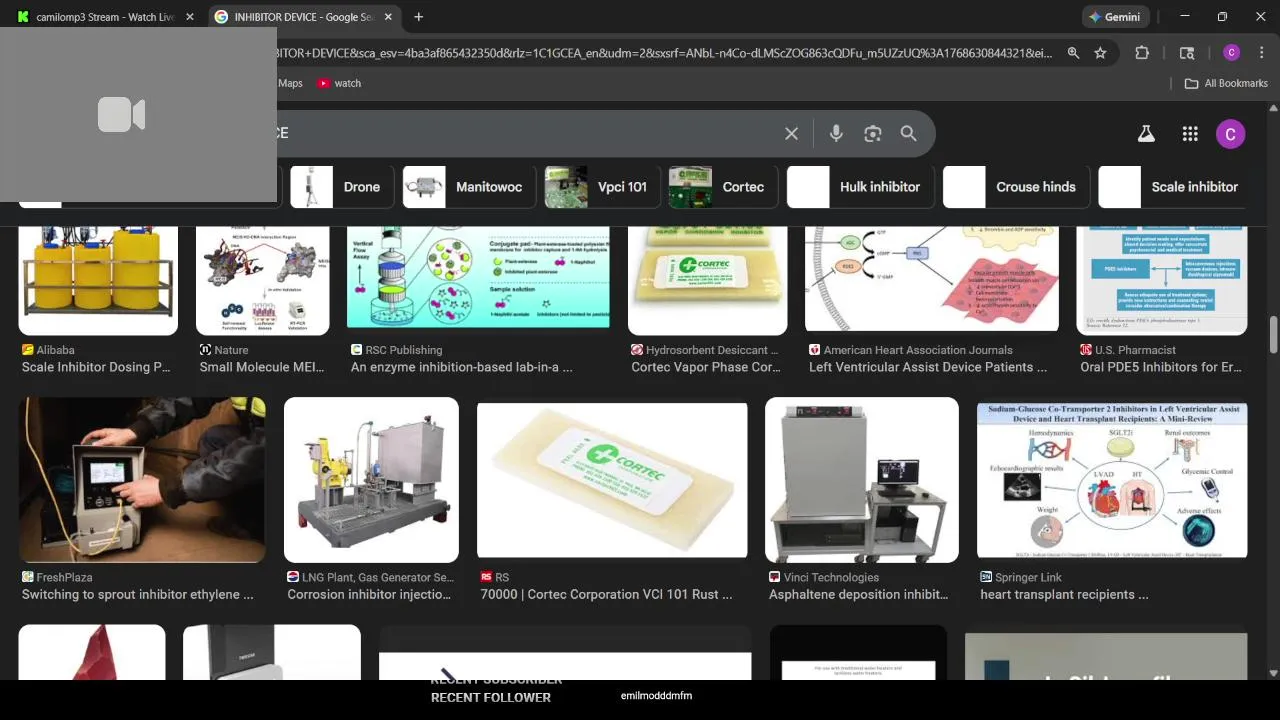Filter results by Scale inhibitor chip
This screenshot has width=1280, height=720.
click(1173, 187)
